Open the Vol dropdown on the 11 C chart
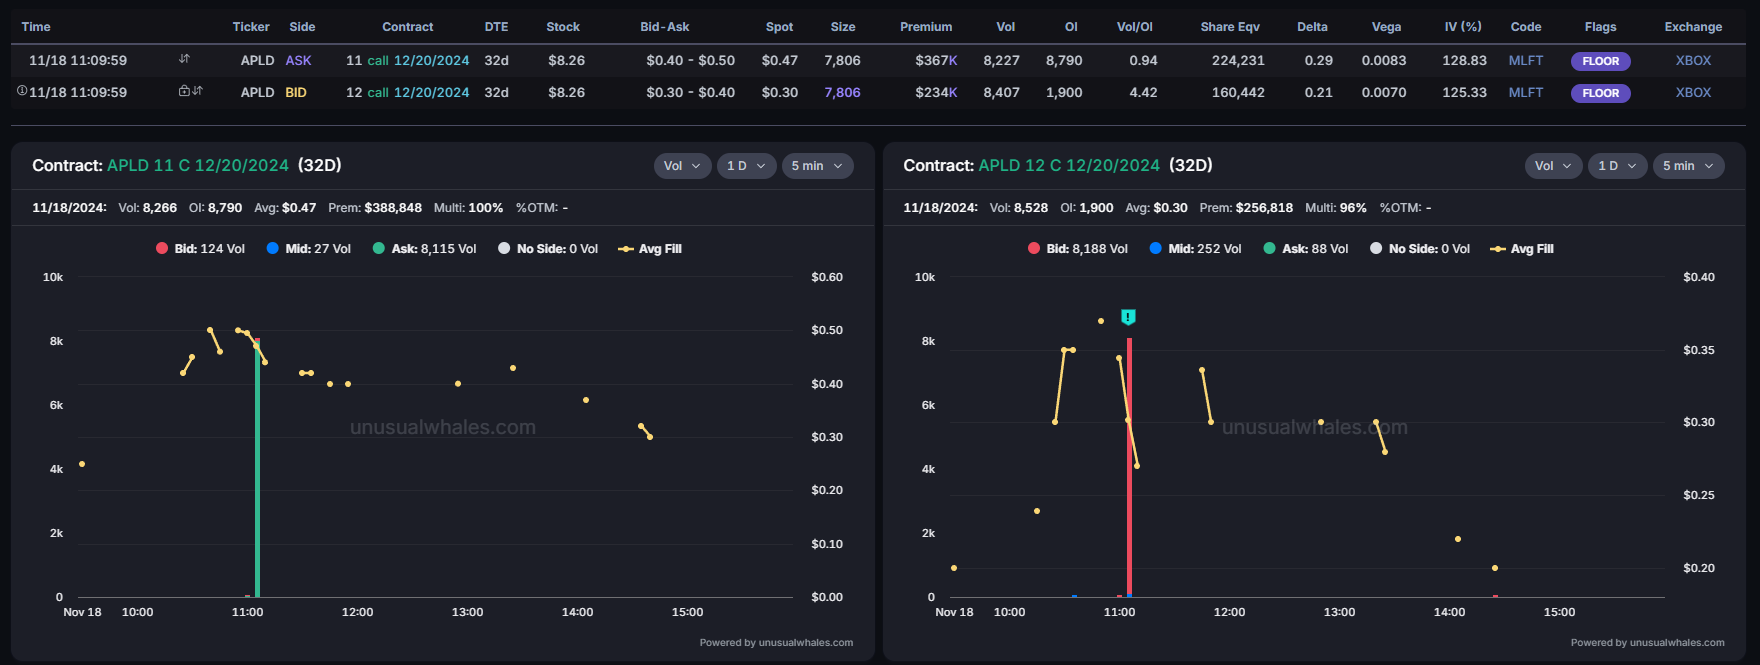Viewport: 1760px width, 665px height. pyautogui.click(x=683, y=166)
